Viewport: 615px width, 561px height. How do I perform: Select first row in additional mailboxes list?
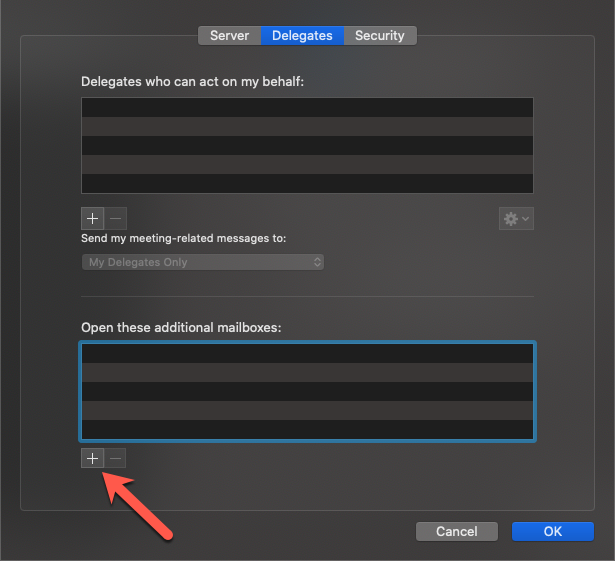[307, 353]
